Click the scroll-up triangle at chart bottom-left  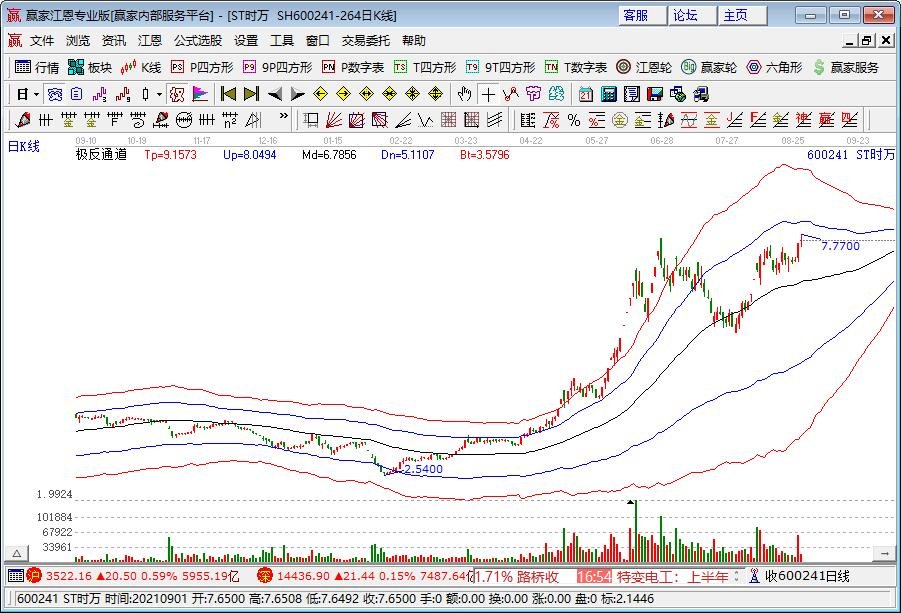tap(17, 554)
